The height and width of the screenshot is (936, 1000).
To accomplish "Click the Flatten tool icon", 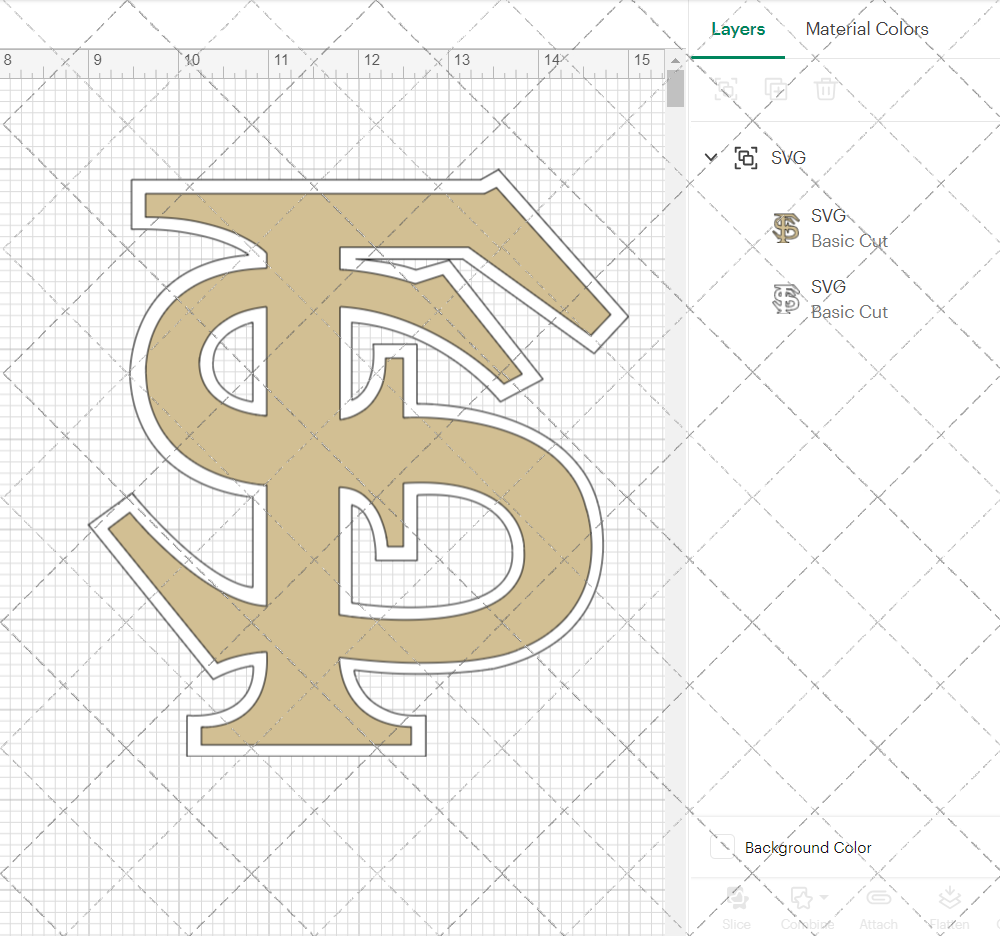I will click(x=950, y=898).
